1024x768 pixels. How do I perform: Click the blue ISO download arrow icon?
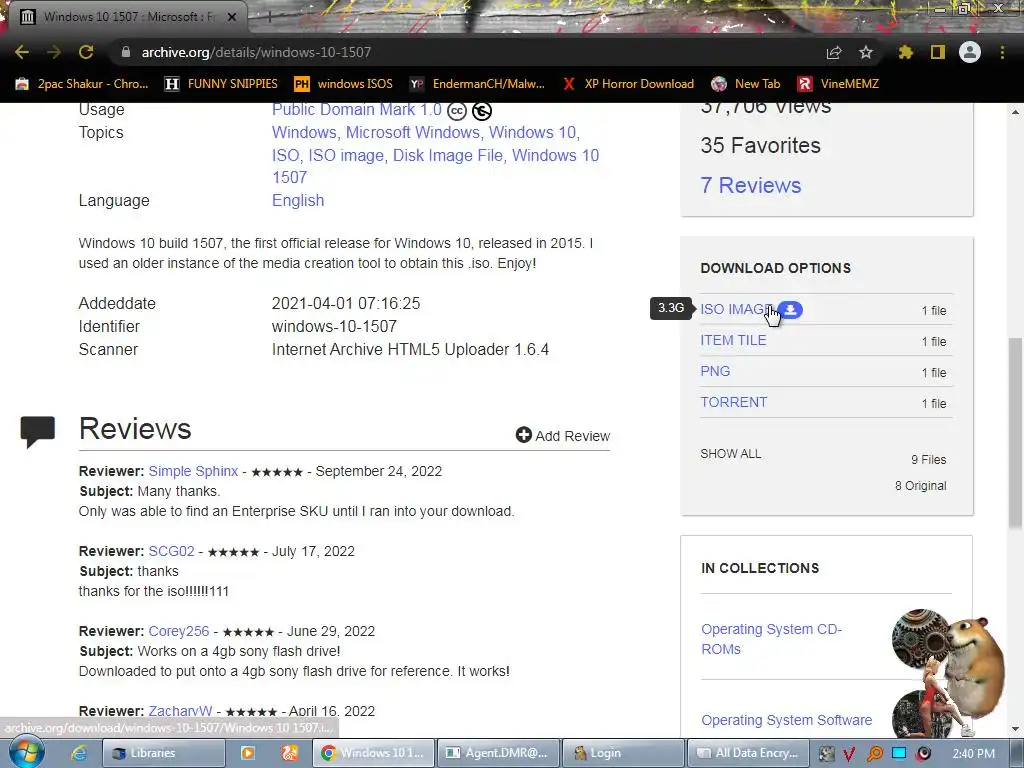coord(790,310)
